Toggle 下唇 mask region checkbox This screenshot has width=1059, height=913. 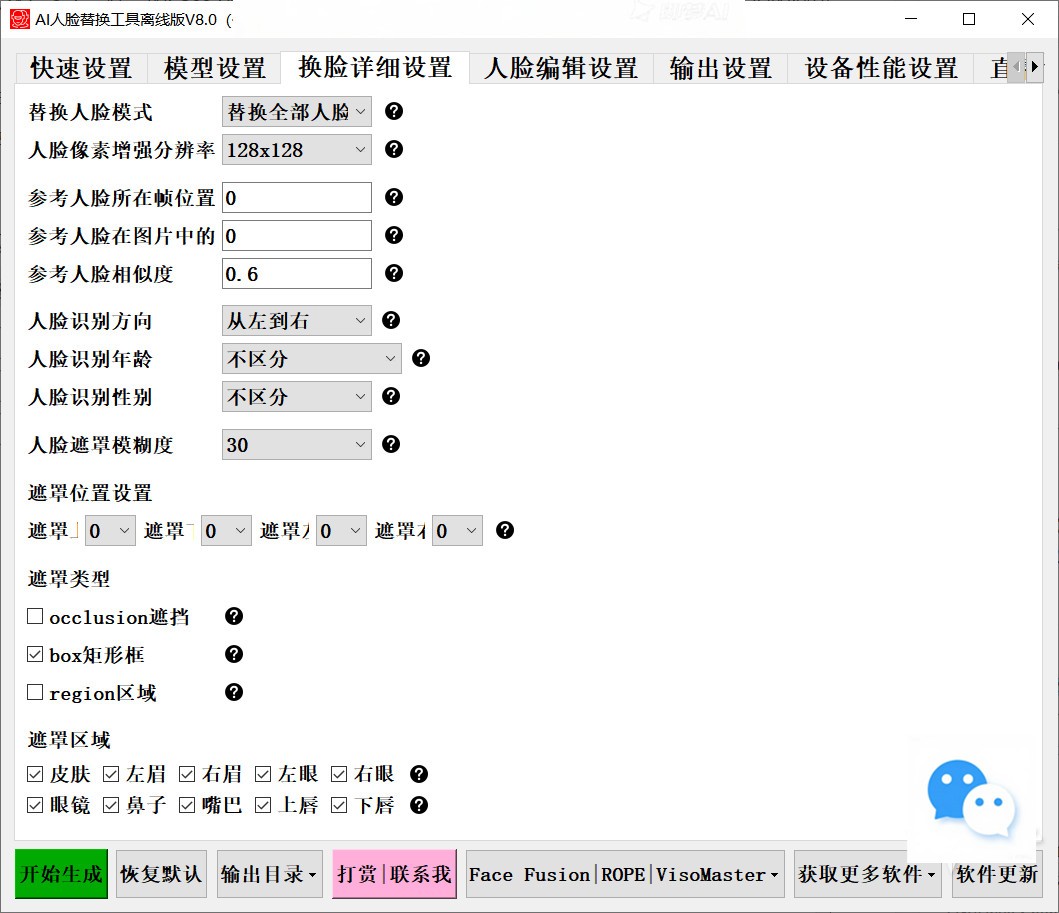[x=339, y=805]
